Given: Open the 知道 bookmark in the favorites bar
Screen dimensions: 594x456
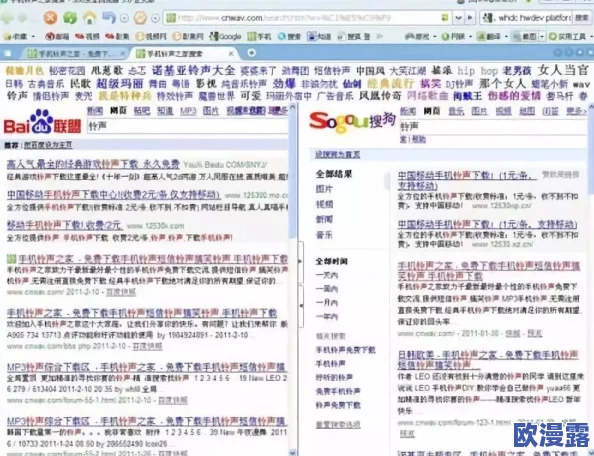Looking at the screenshot, I should pos(319,36).
